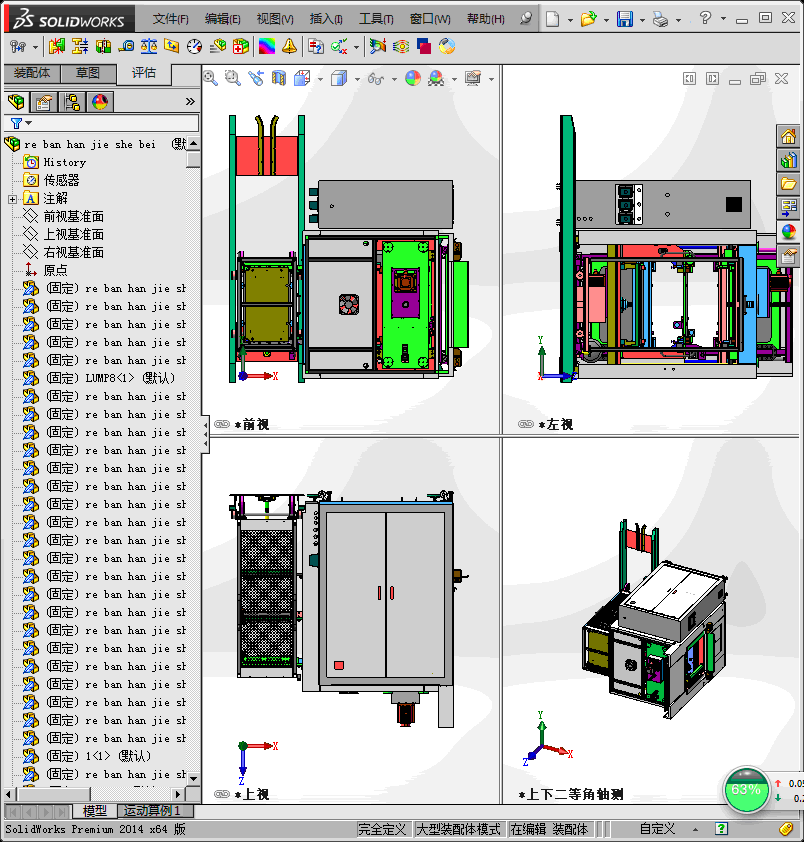Image resolution: width=804 pixels, height=842 pixels.
Task: Open SolidWorks Resources home pane
Action: coord(788,136)
